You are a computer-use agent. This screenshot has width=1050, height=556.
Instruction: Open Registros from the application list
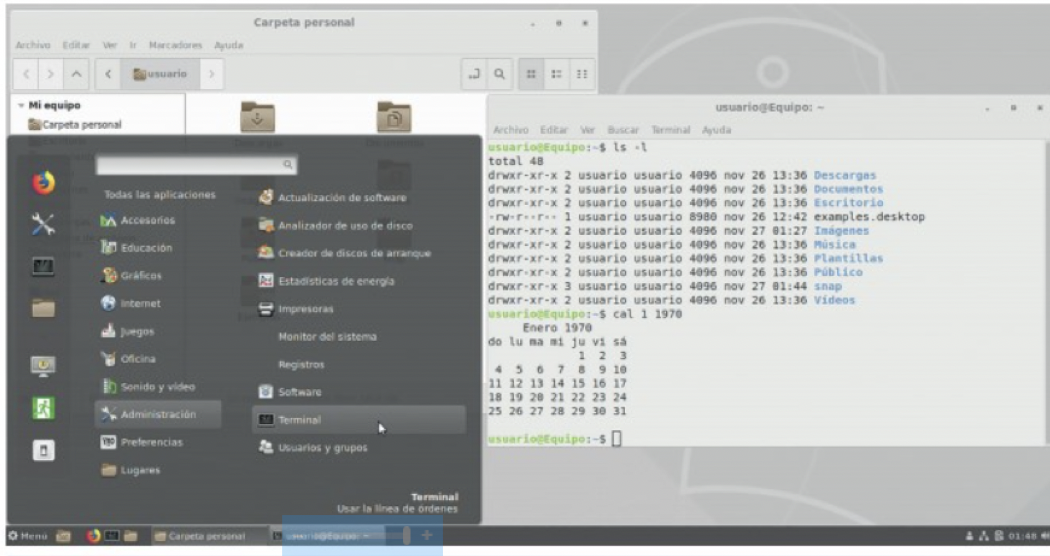301,364
